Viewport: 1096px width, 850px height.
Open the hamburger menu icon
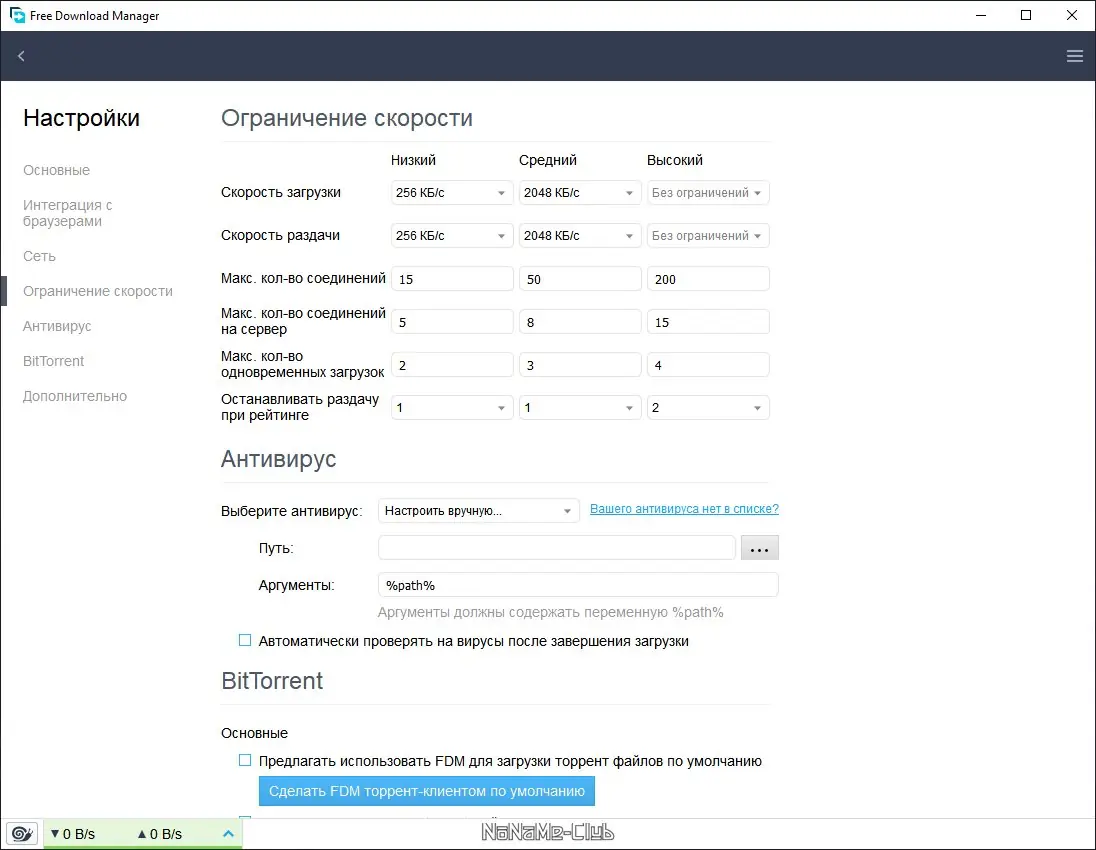[1074, 56]
